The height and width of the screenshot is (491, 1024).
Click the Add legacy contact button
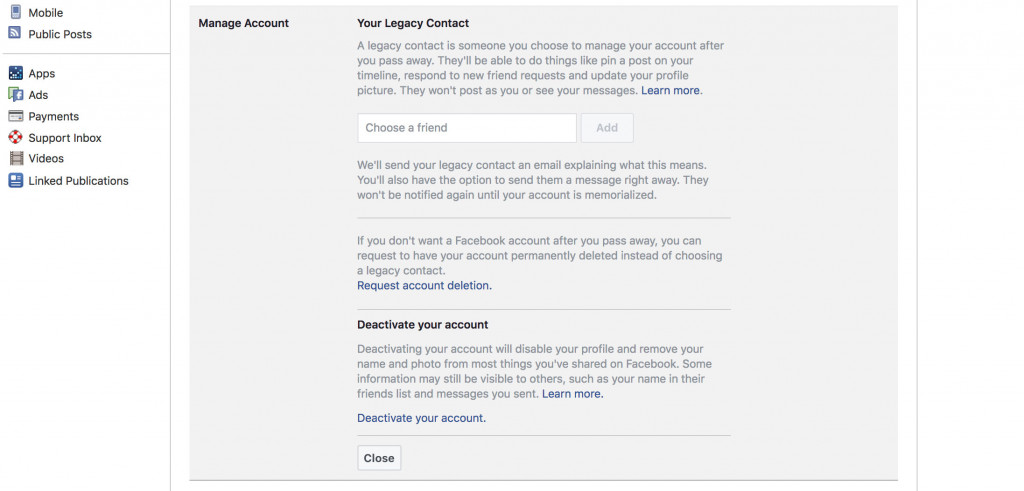[x=607, y=128]
